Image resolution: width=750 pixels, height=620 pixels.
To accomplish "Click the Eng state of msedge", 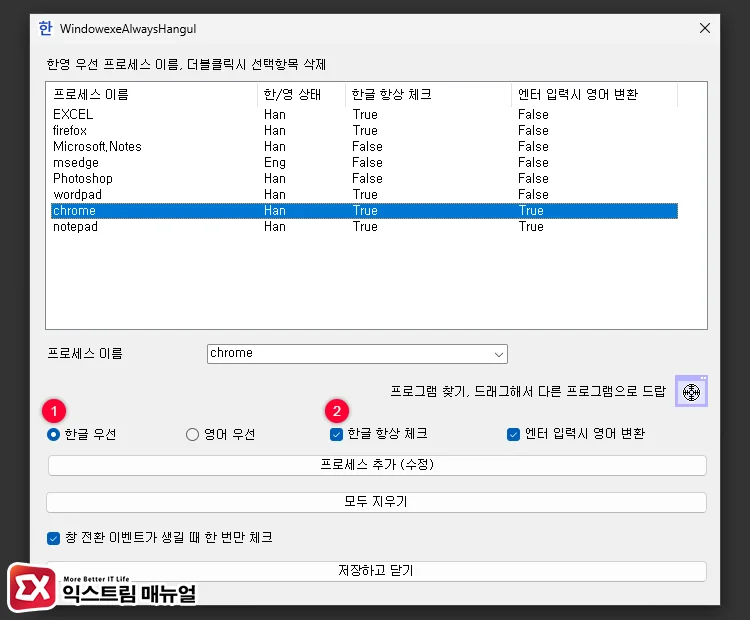I will (275, 163).
